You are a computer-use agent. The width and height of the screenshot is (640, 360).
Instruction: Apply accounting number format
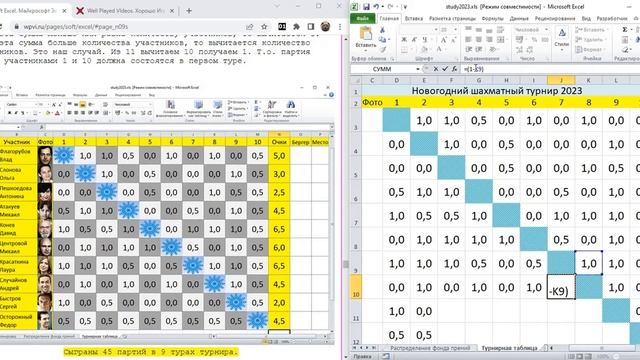(x=520, y=40)
